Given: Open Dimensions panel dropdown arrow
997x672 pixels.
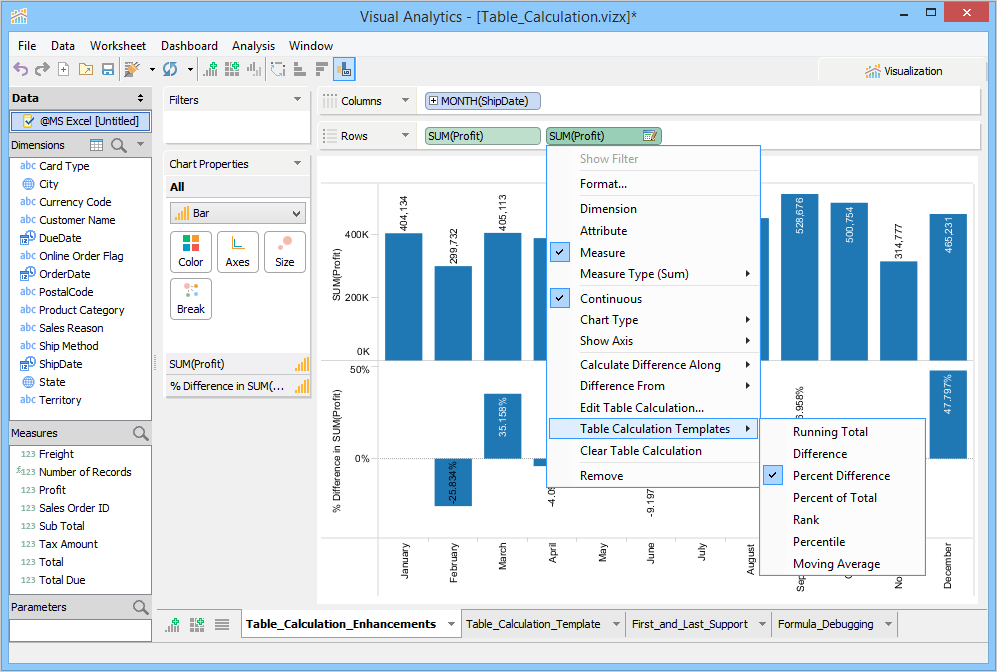Looking at the screenshot, I should (x=141, y=145).
